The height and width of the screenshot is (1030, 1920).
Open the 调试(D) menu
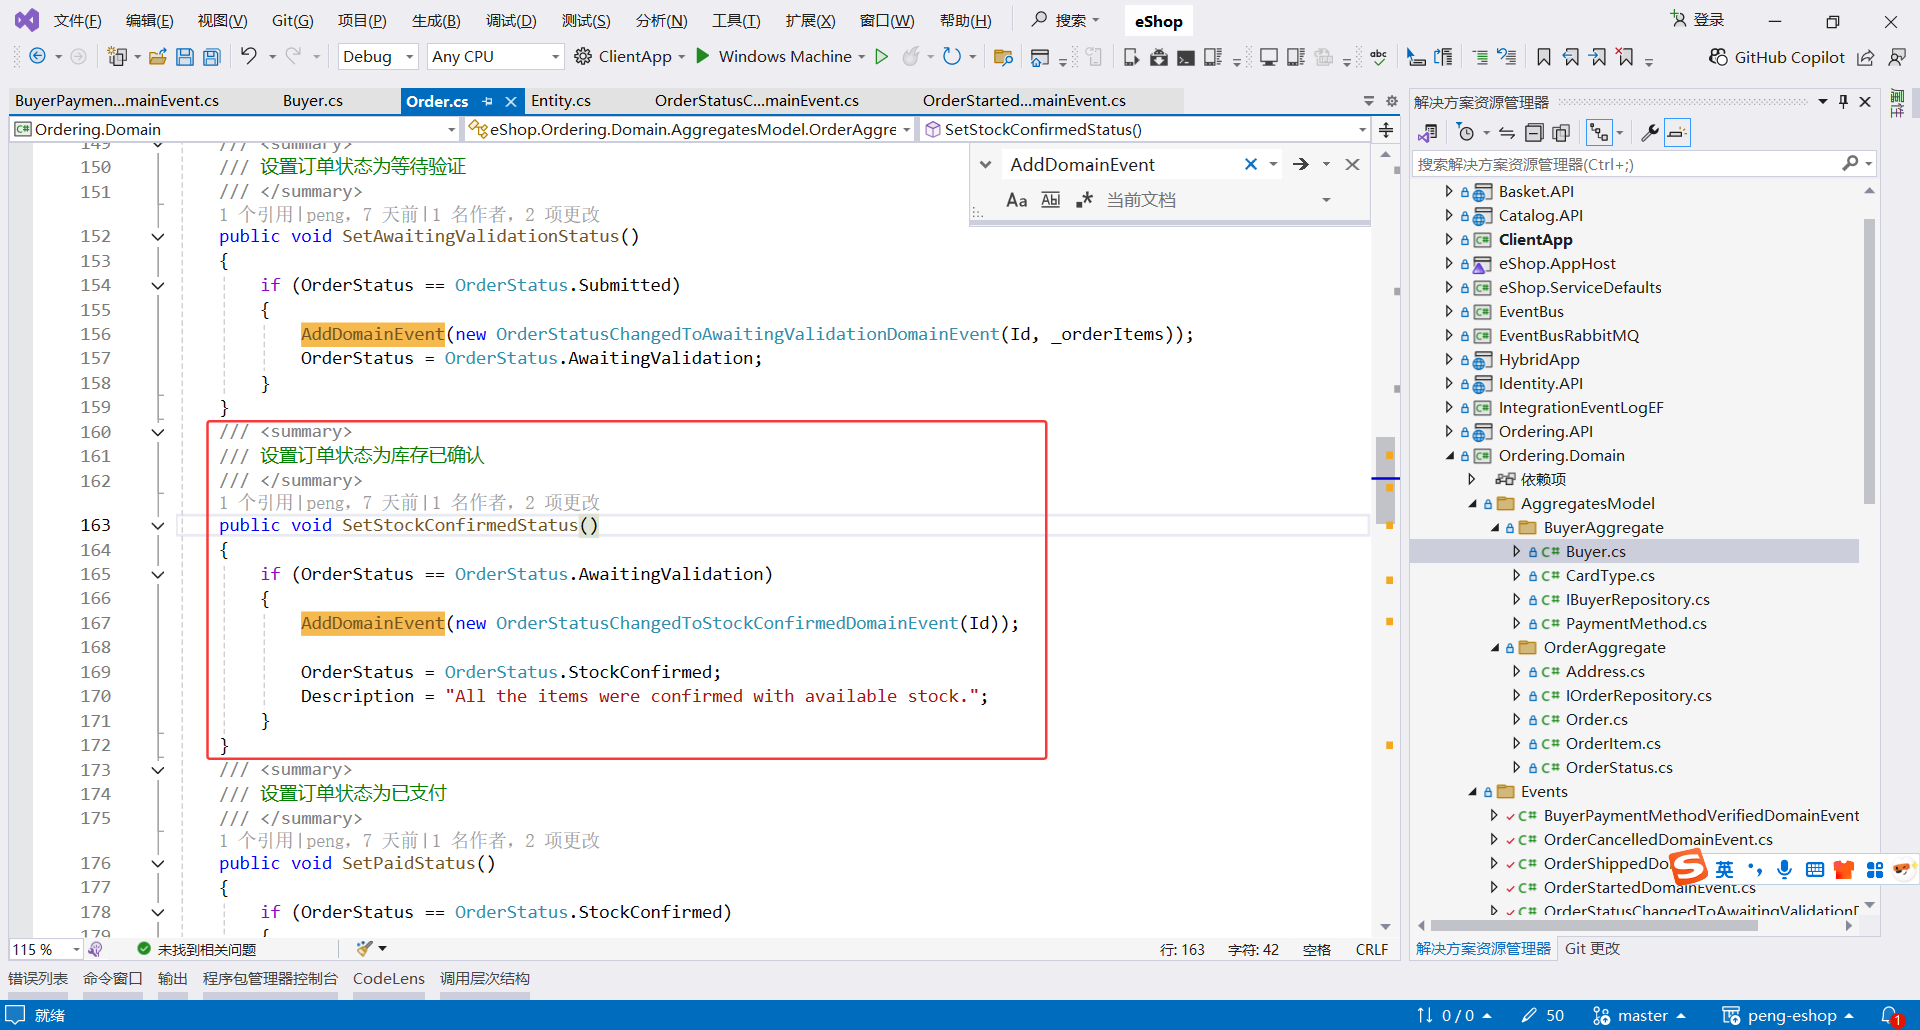pyautogui.click(x=511, y=21)
